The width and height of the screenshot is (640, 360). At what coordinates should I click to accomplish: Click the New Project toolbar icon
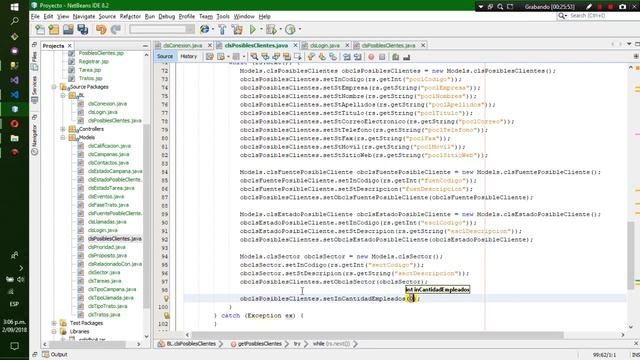(54, 29)
